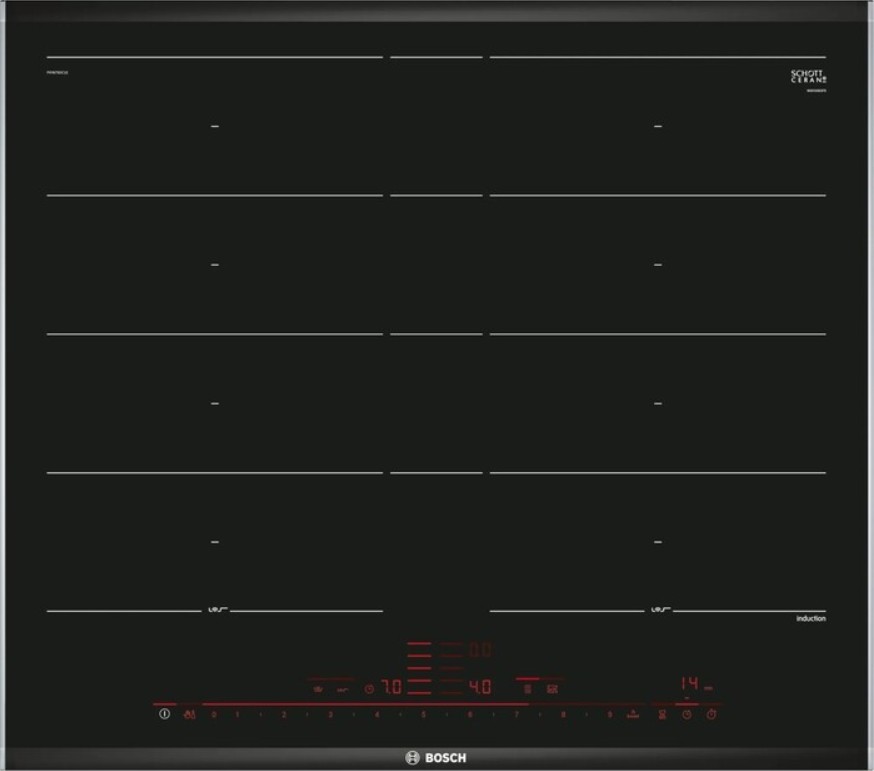Tap the cooking timer clock icon
Screen dimensions: 874x771
(x=687, y=715)
